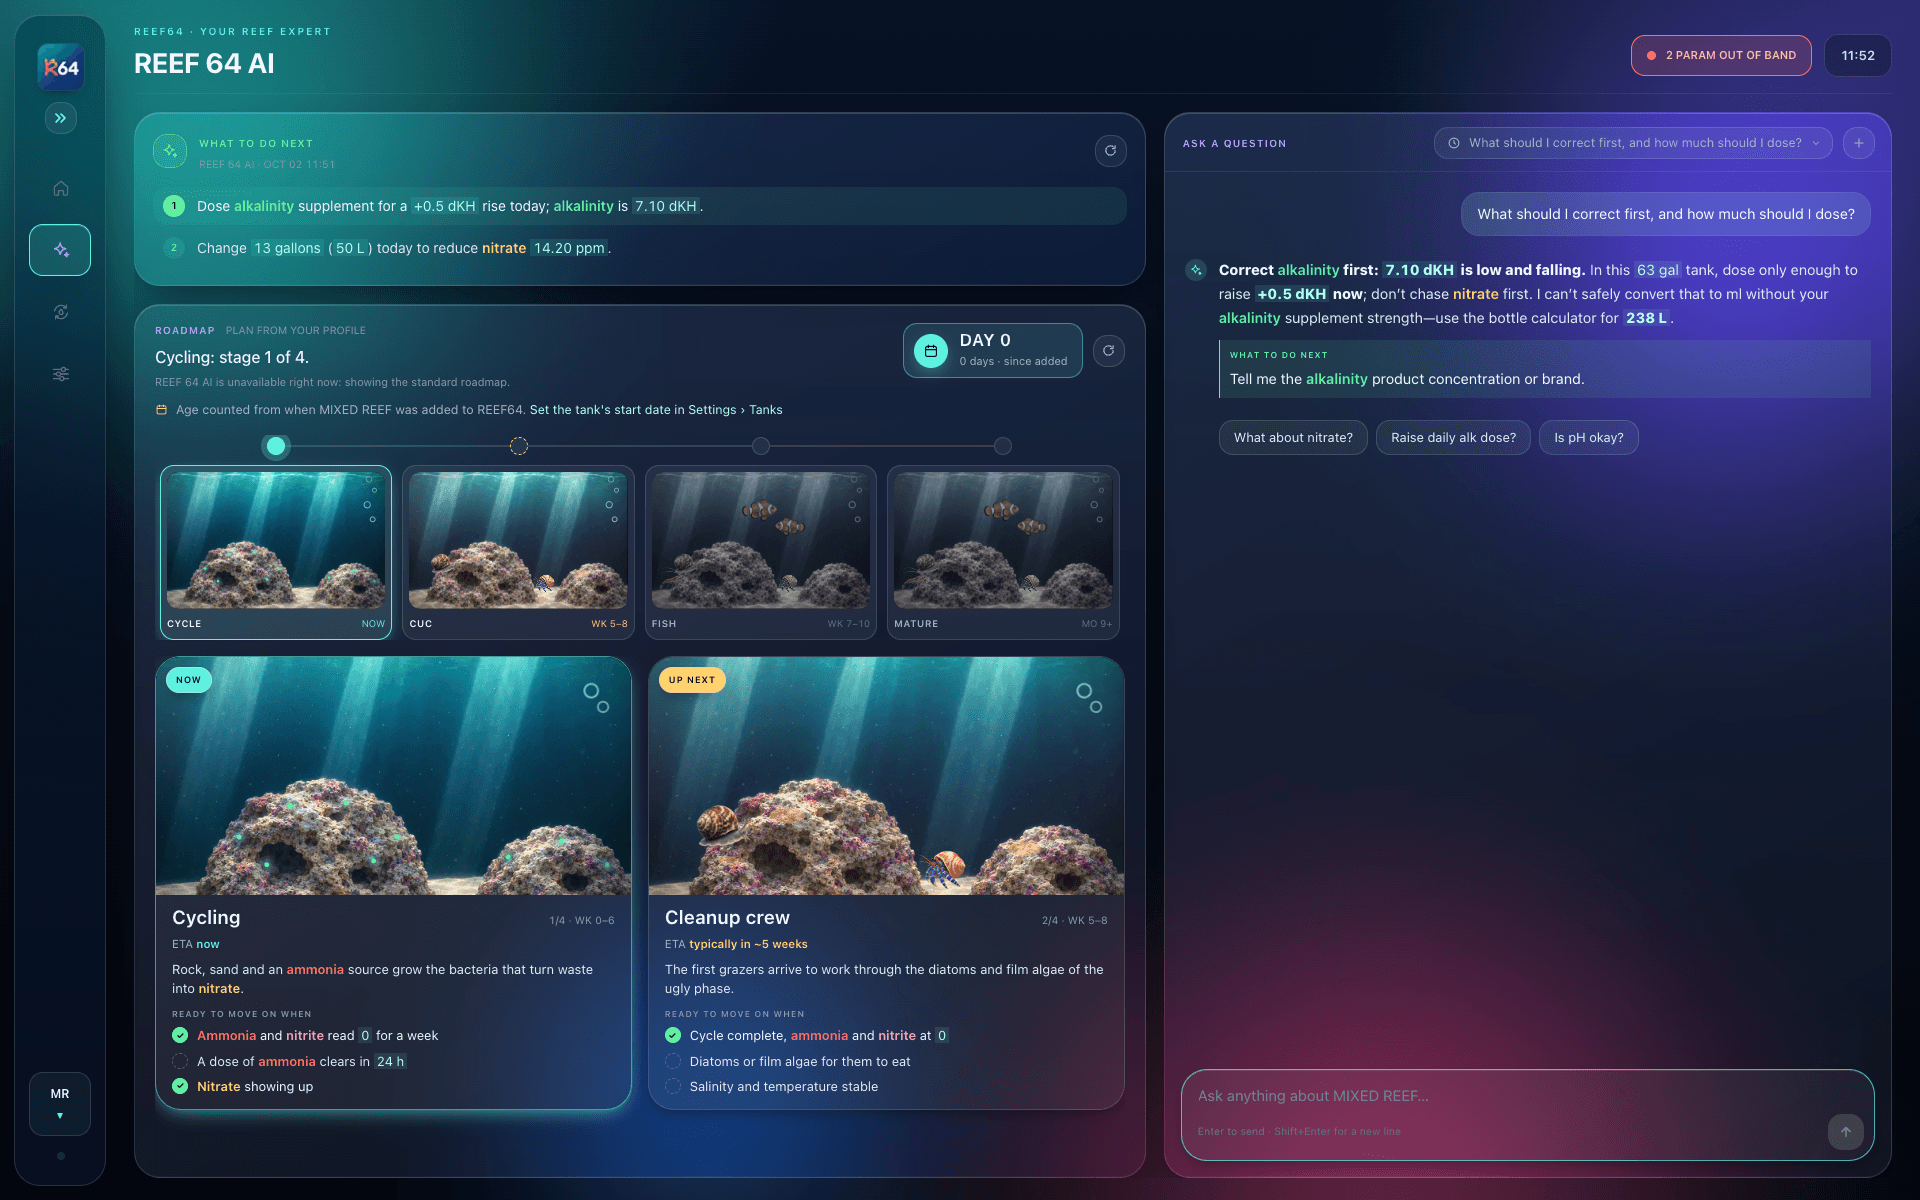Open the sliders settings sidebar icon
Viewport: 1920px width, 1200px height.
[60, 374]
